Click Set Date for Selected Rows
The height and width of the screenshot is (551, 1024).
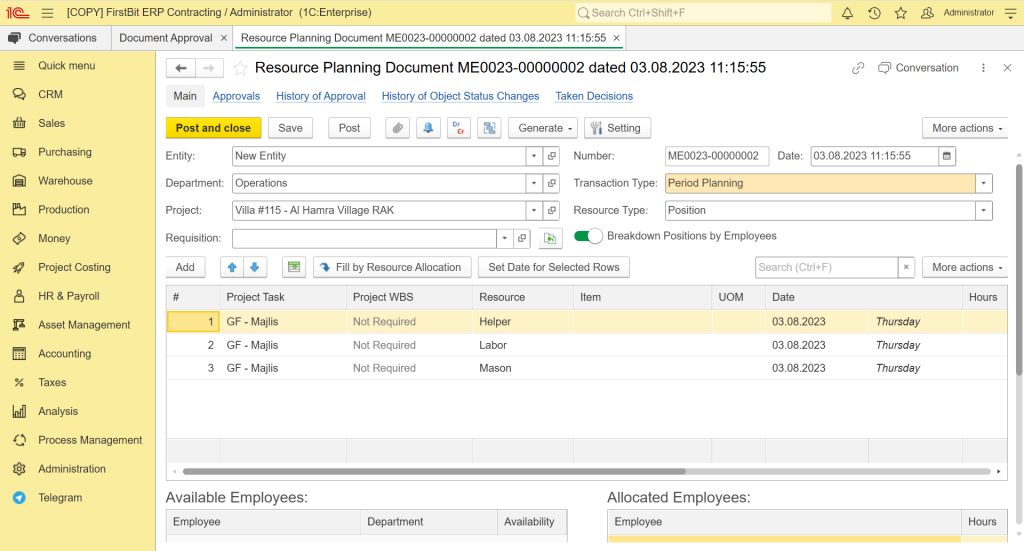[x=554, y=267]
